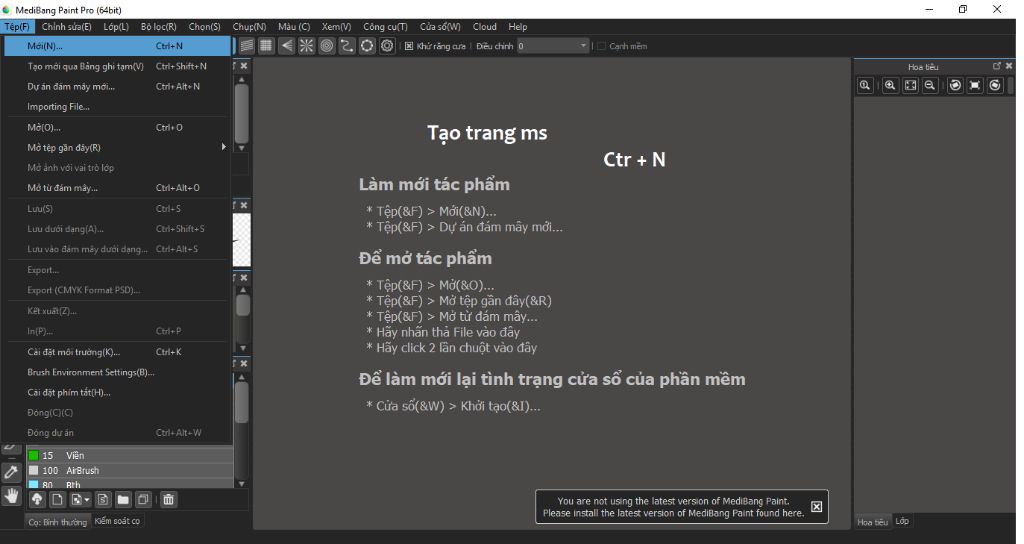Switch to Lớp tab

point(902,521)
